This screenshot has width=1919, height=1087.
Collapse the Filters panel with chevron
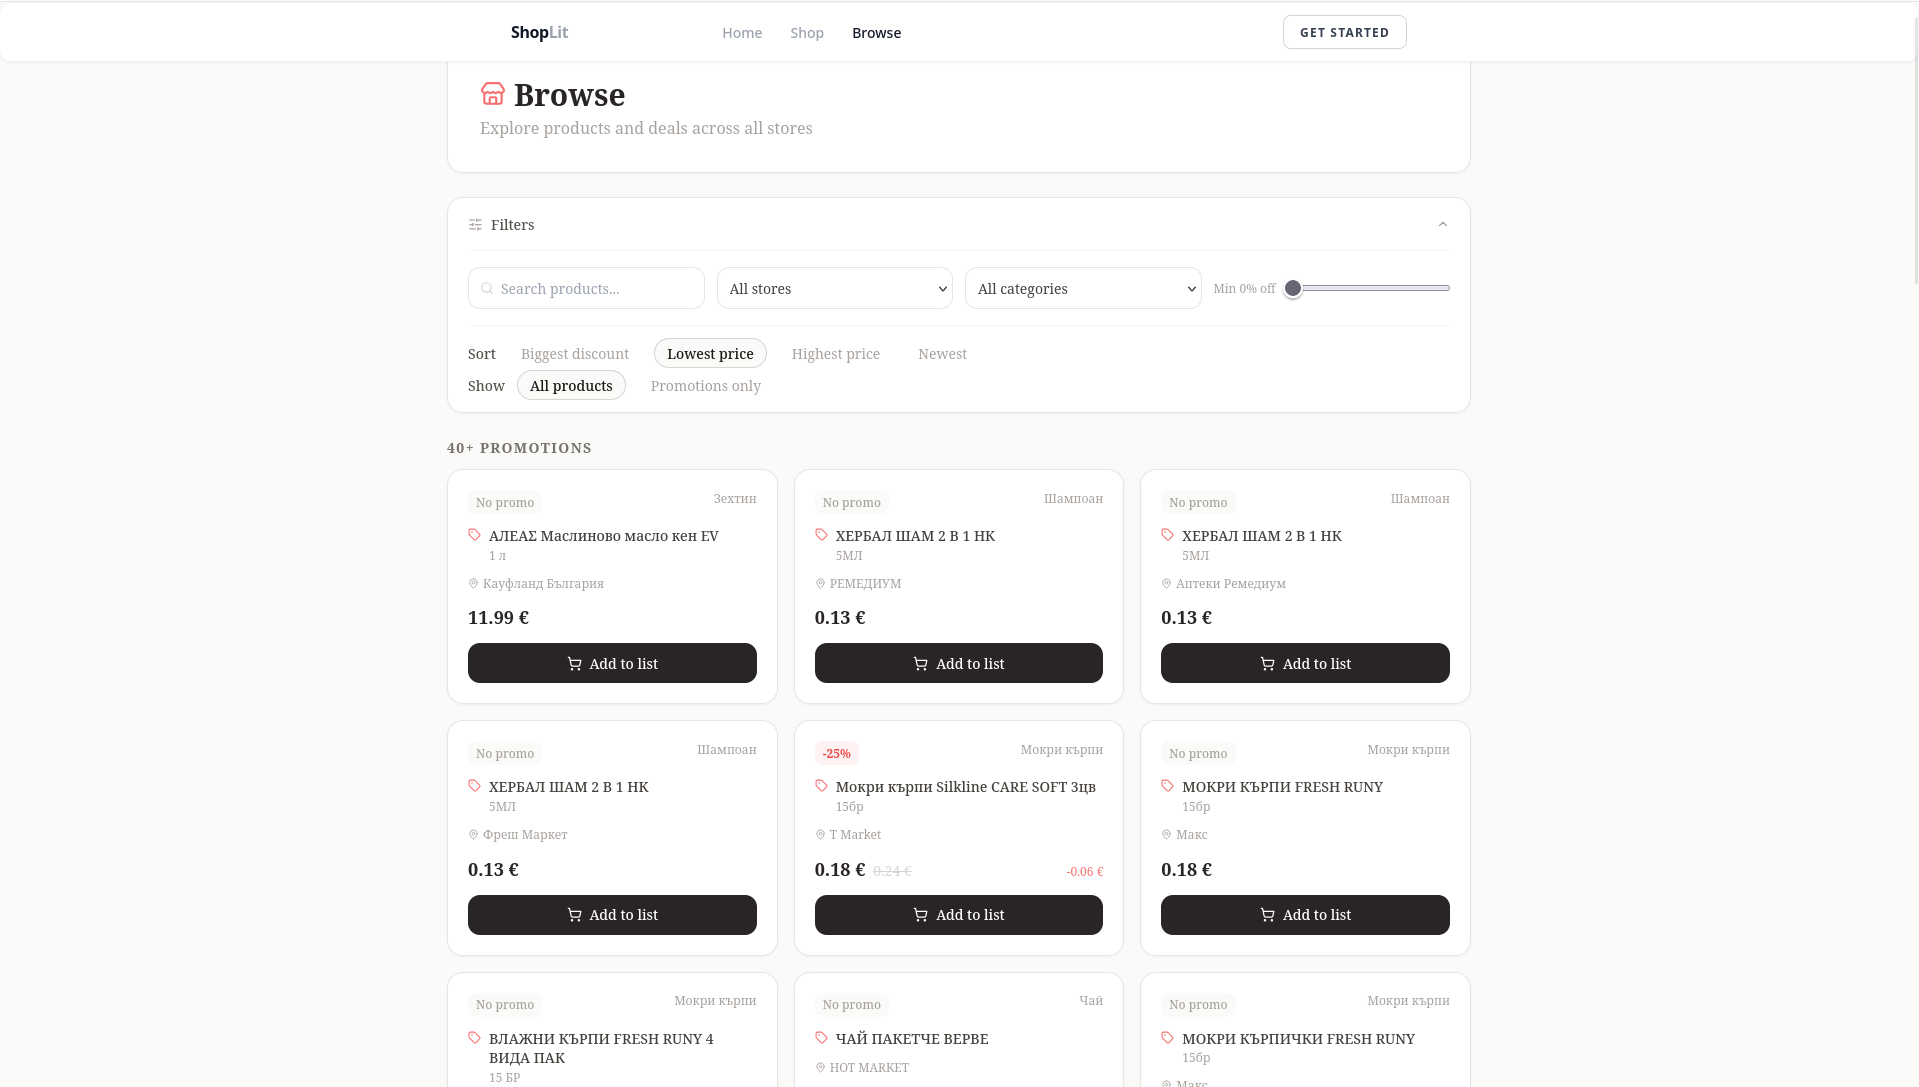pyautogui.click(x=1442, y=225)
